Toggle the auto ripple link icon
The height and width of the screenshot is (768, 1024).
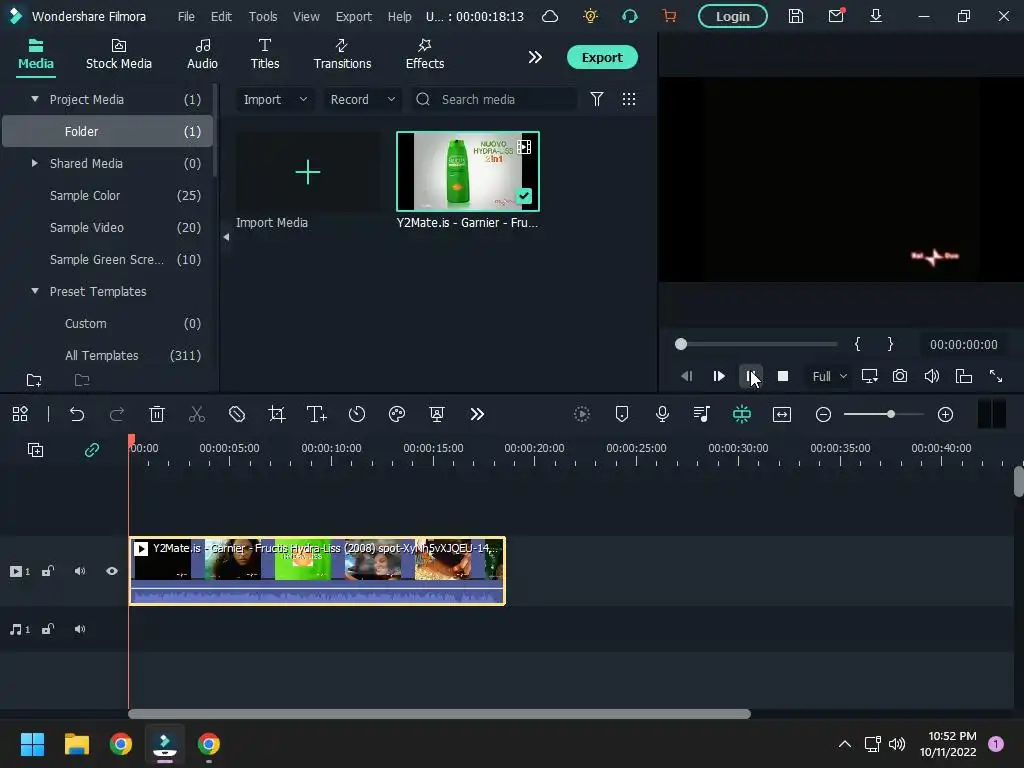(91, 449)
